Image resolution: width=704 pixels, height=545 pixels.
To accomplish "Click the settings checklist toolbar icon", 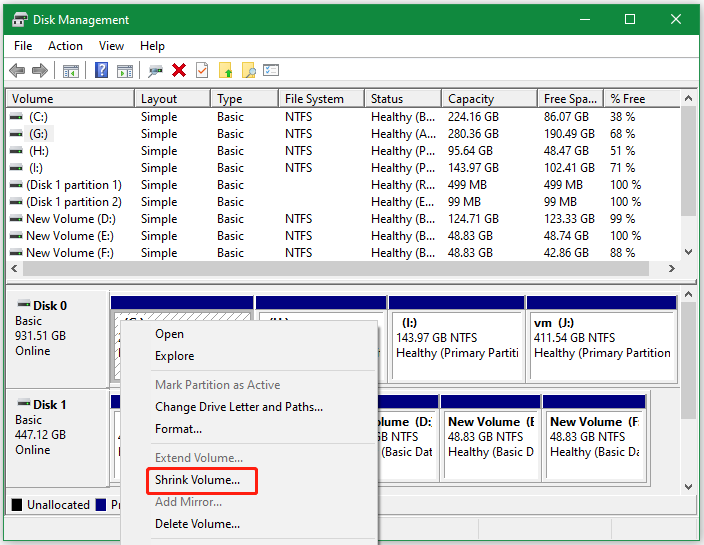I will click(x=271, y=70).
